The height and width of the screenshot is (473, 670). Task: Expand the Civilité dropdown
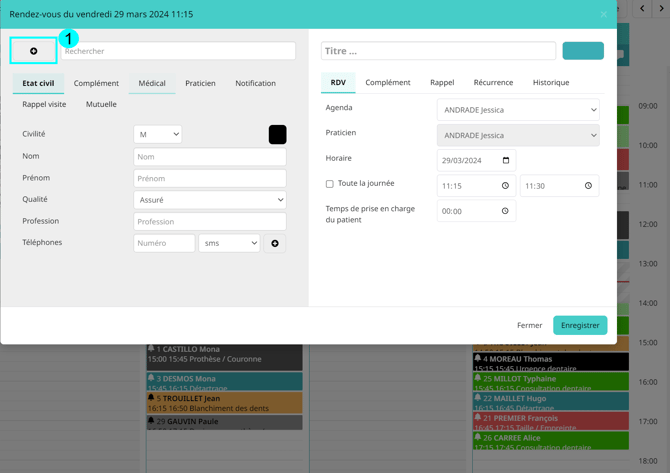158,134
